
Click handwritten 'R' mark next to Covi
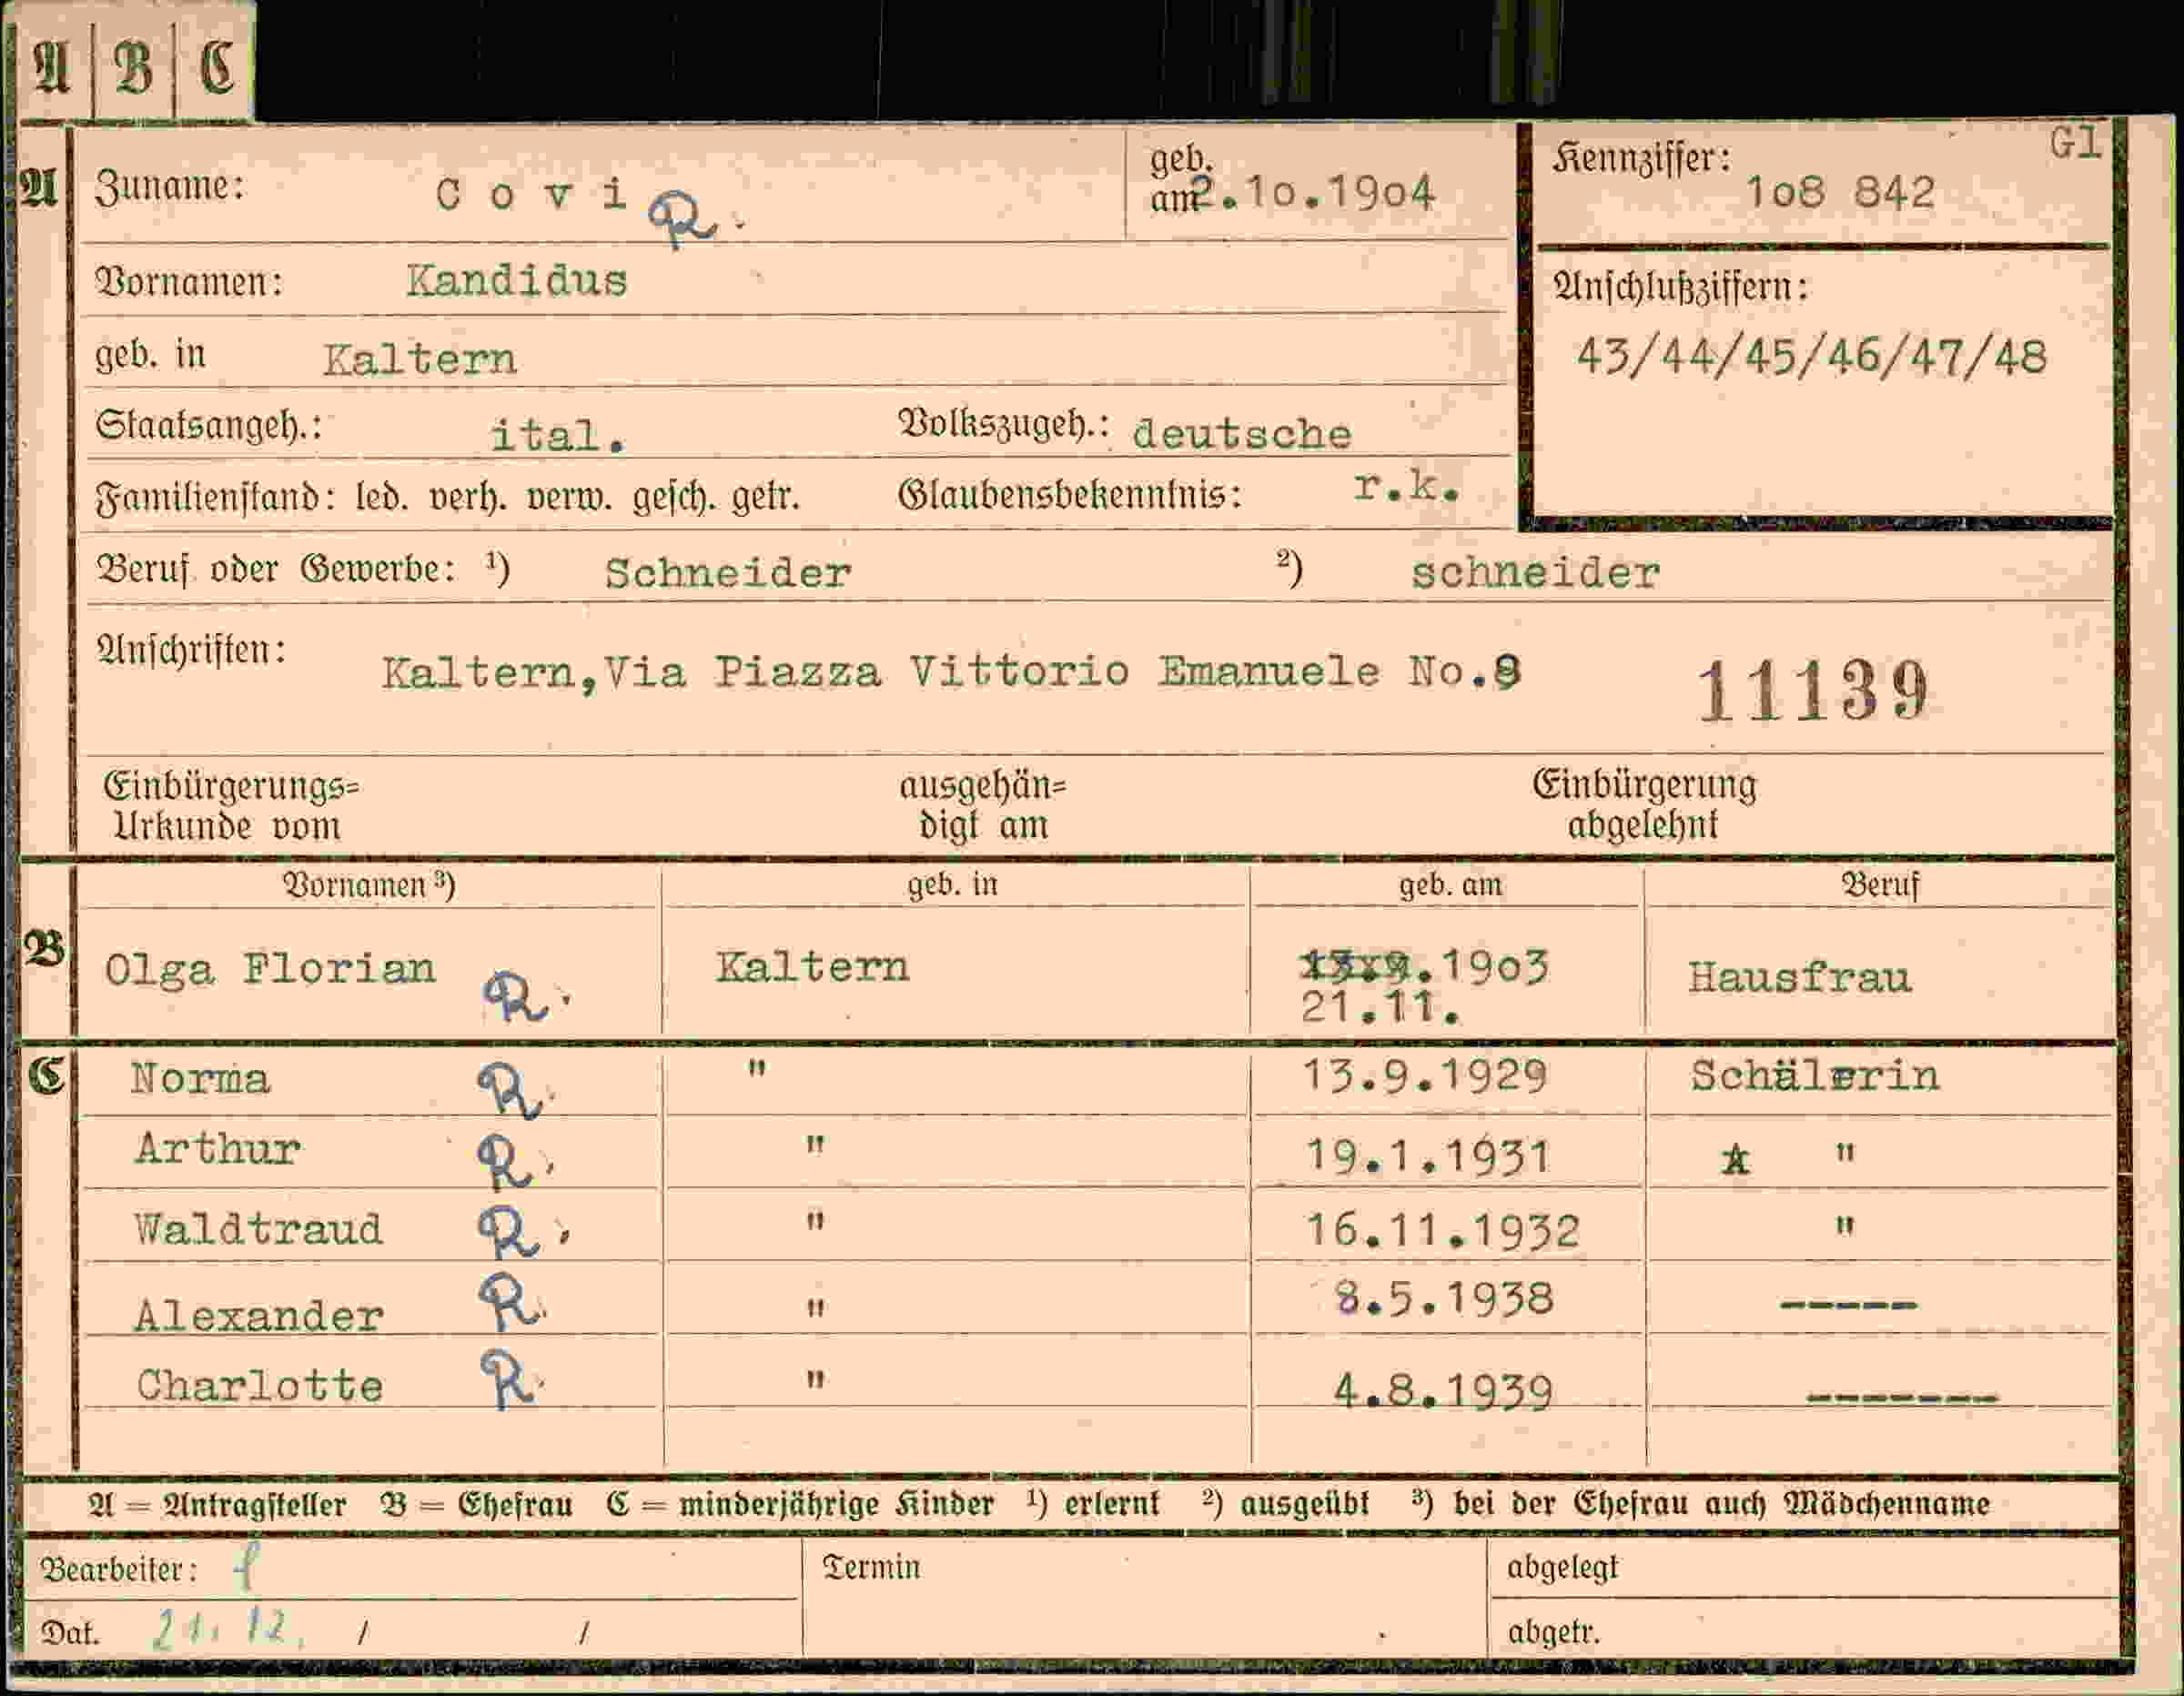click(x=684, y=219)
